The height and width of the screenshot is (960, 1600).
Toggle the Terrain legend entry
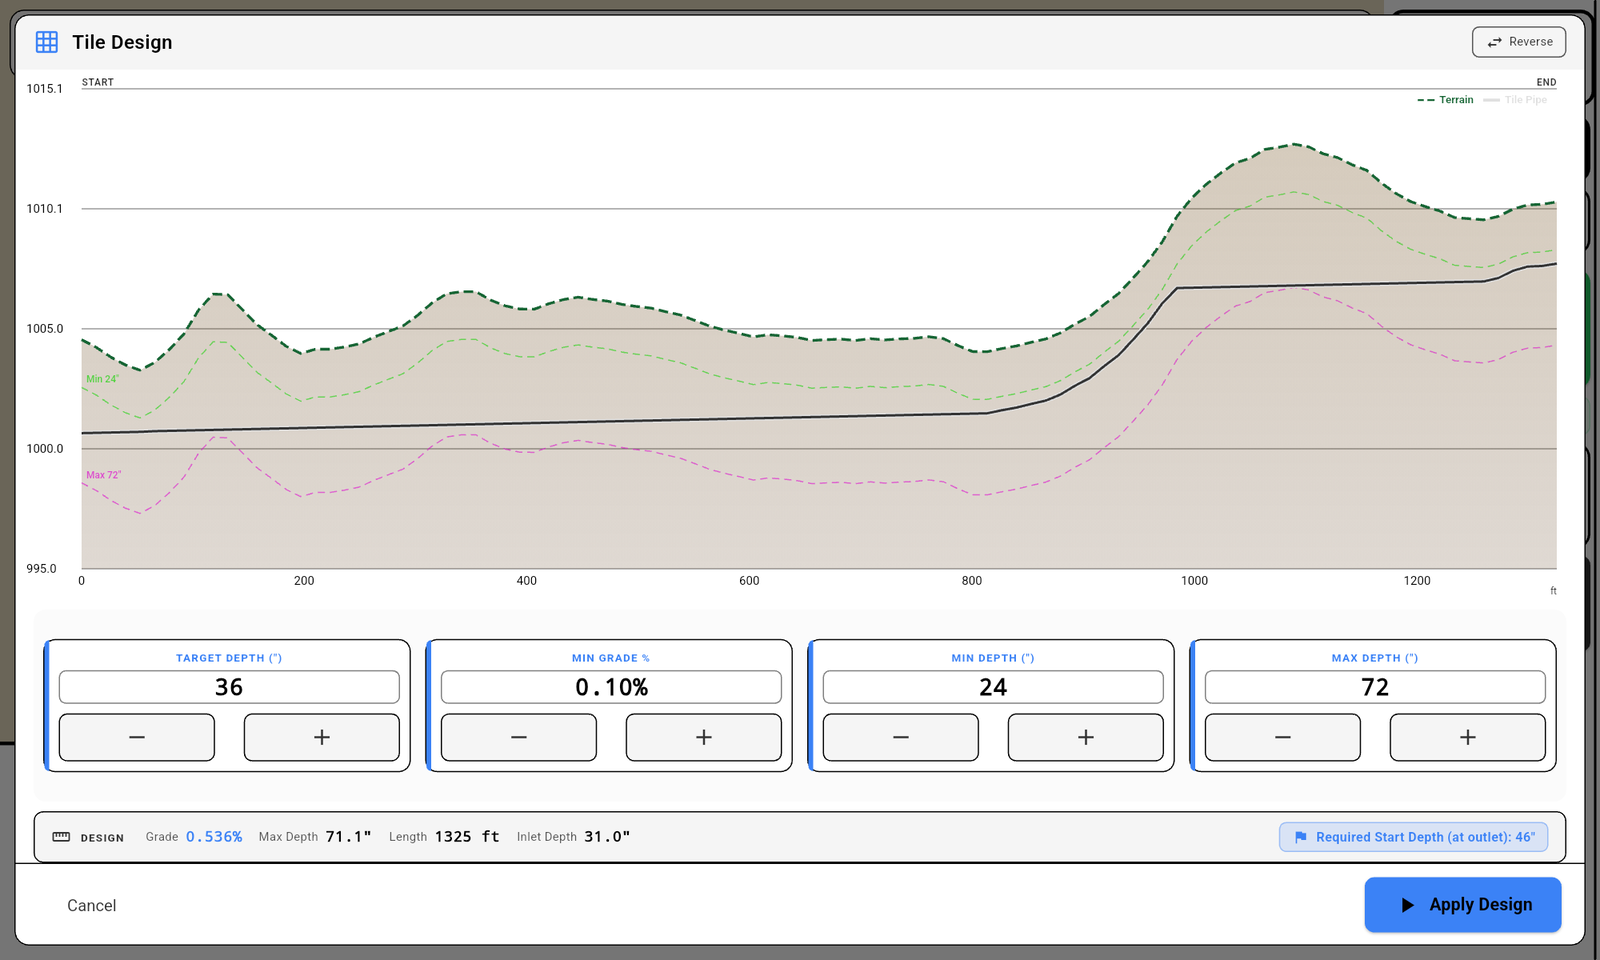click(1445, 100)
